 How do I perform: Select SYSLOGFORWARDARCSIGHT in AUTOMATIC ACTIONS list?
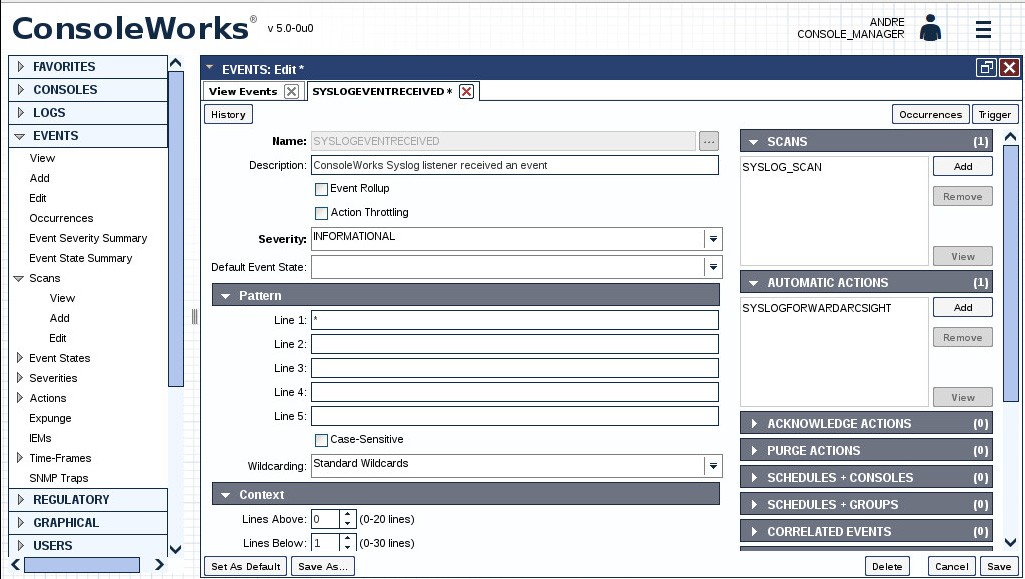click(816, 308)
